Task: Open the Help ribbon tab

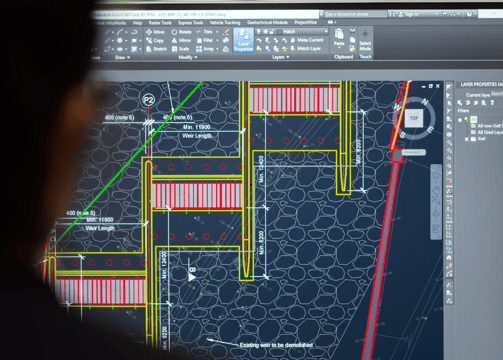Action: 137,23
